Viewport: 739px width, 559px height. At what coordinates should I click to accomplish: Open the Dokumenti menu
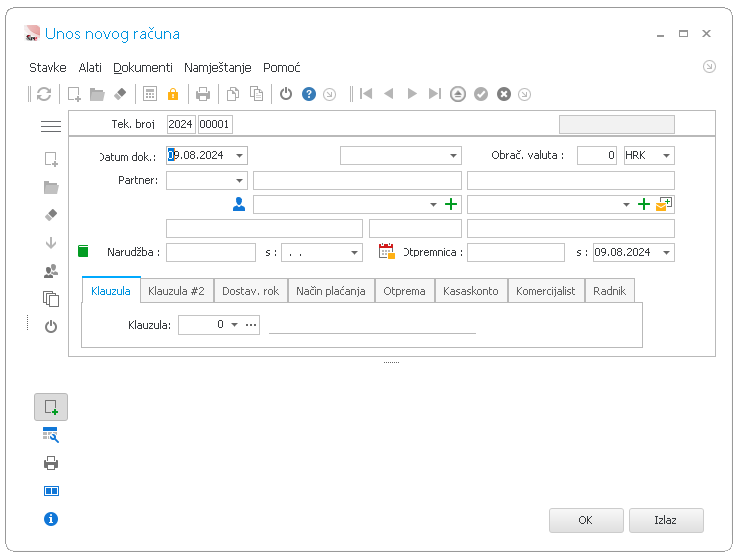click(x=143, y=68)
